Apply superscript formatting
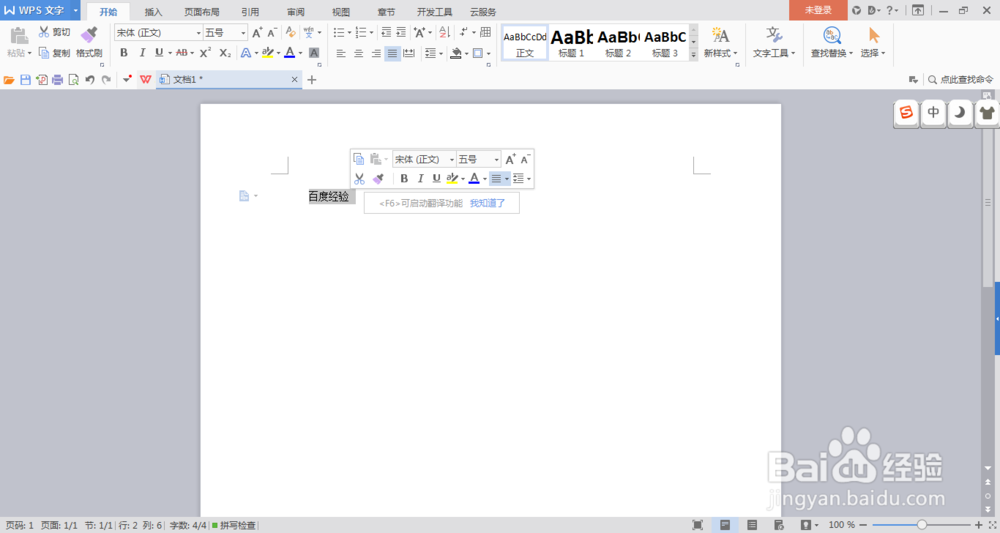This screenshot has height=533, width=1000. click(x=205, y=53)
